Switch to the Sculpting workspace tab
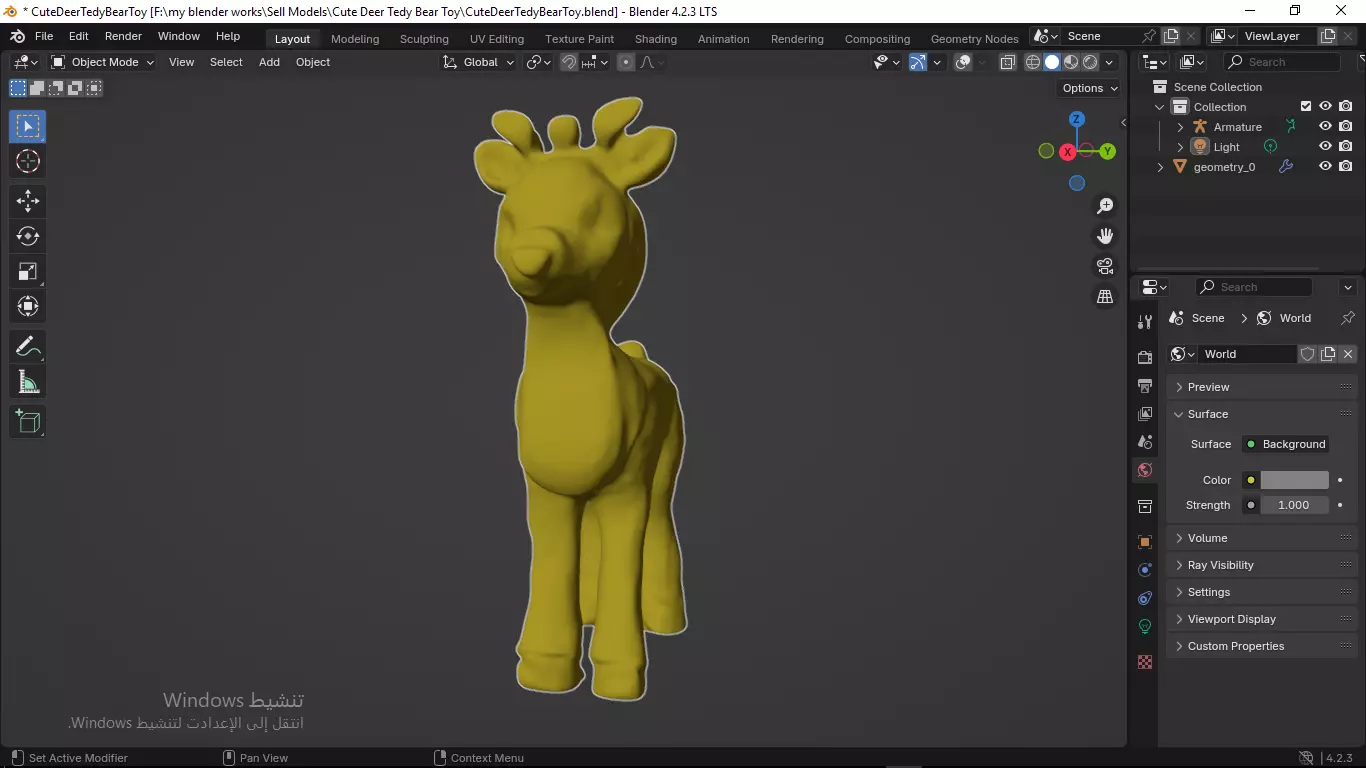The width and height of the screenshot is (1366, 768). pos(424,39)
